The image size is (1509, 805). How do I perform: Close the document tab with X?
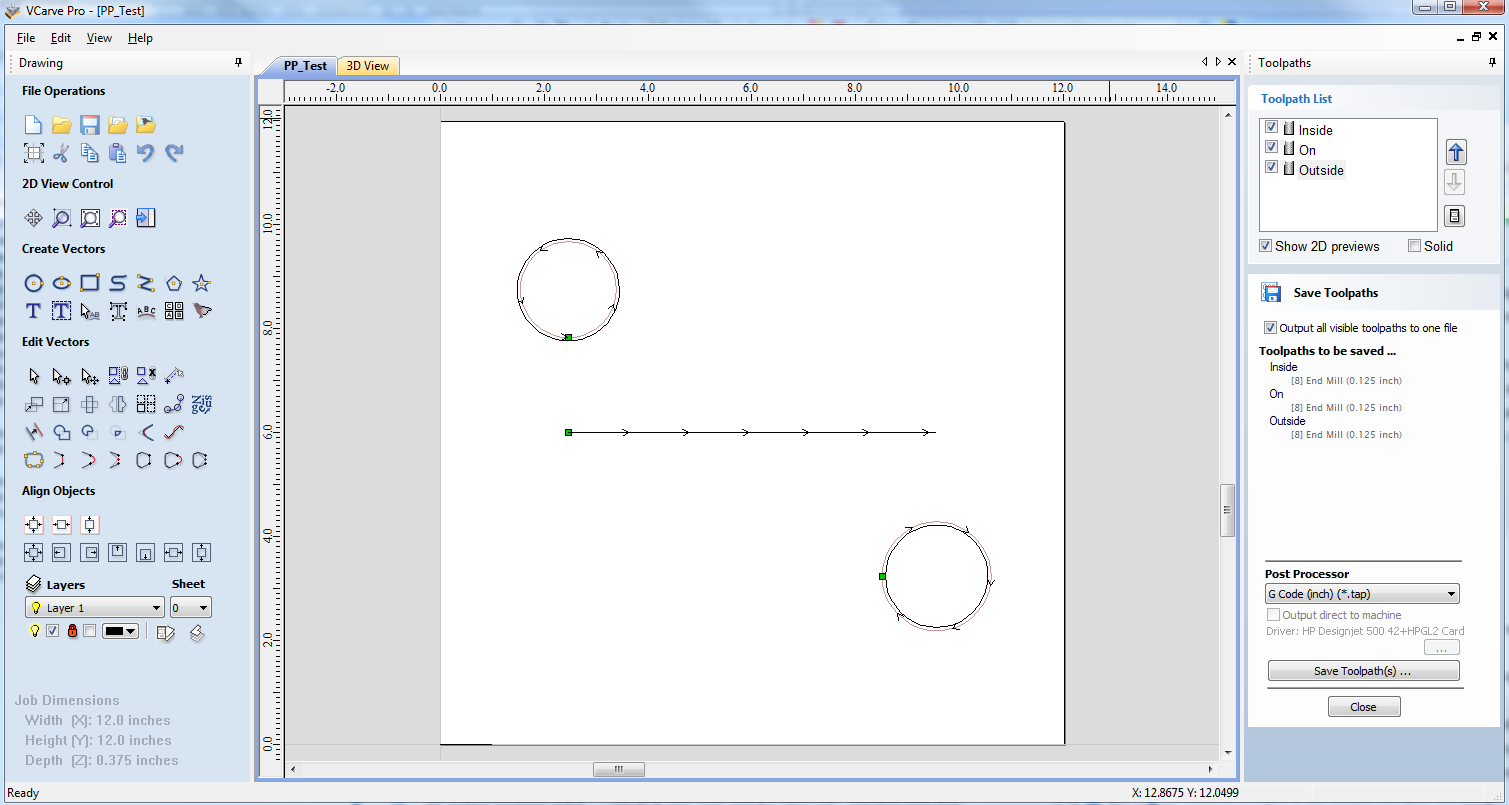(1232, 62)
